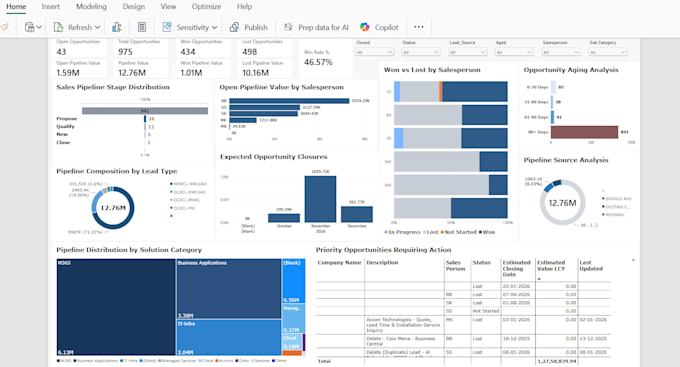Click the Not Started status cell

pos(485,311)
